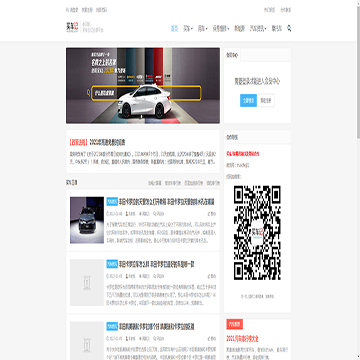The height and width of the screenshot is (360, 360).
Task: Click the 买车记 site logo
Action: 72,27
